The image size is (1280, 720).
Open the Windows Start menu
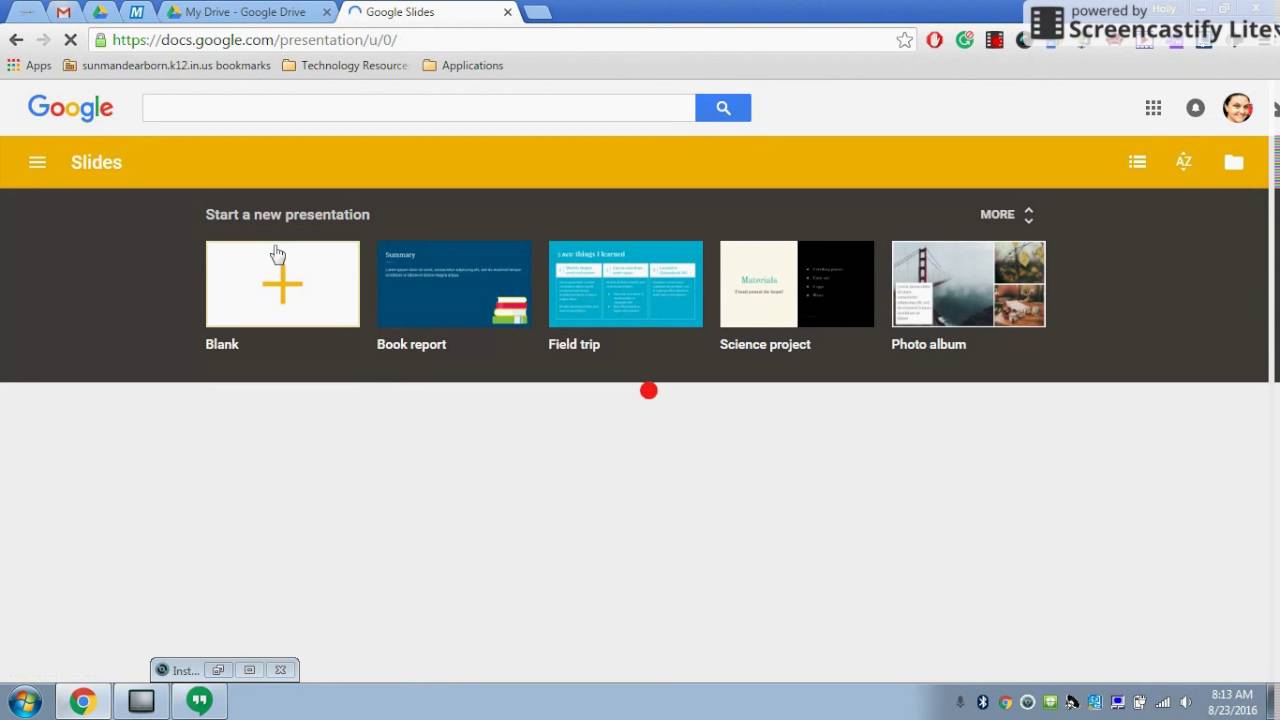tap(24, 702)
